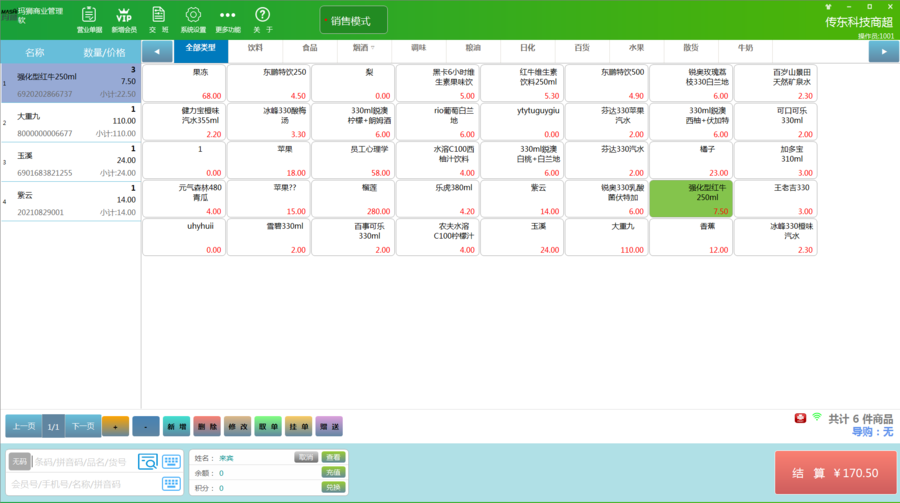The image size is (900, 503).
Task: Click the 新增 button
Action: click(x=176, y=426)
